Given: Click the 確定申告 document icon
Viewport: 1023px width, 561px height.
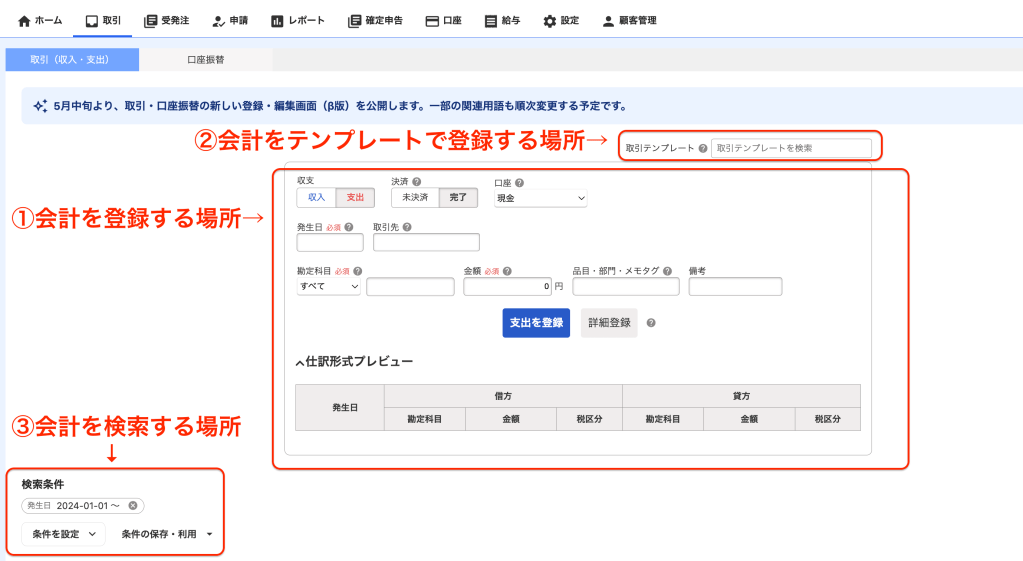Looking at the screenshot, I should [354, 21].
